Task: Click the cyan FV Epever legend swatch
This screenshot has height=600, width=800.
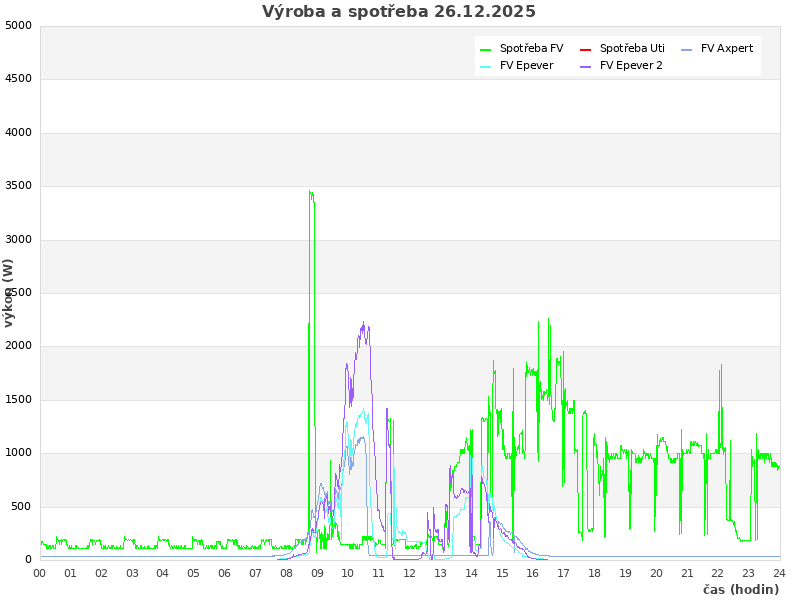Action: pos(486,66)
